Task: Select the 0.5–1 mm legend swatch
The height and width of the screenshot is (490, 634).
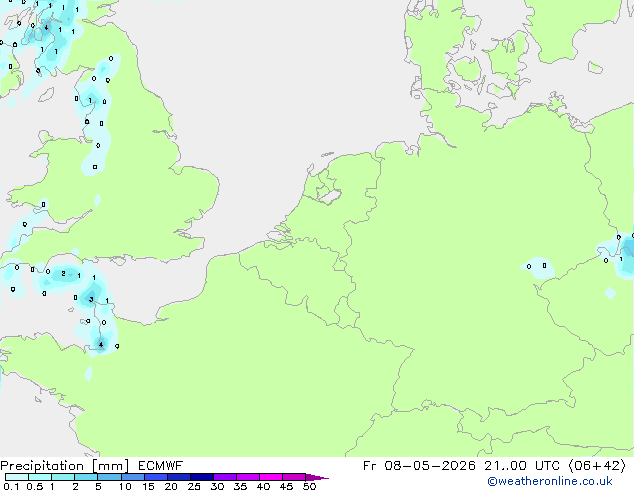Action: coord(40,477)
